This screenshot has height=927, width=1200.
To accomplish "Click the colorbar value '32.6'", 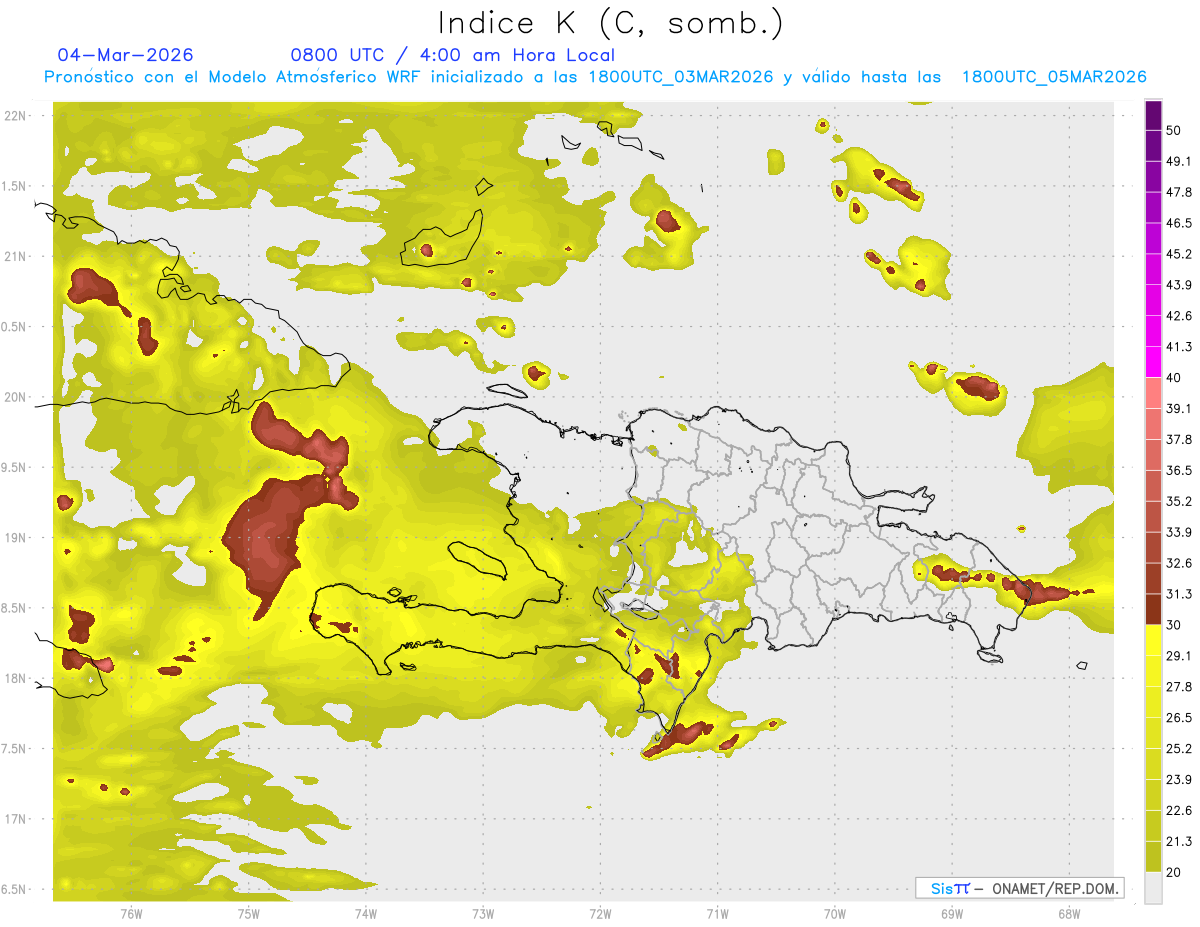I will (x=1179, y=563).
